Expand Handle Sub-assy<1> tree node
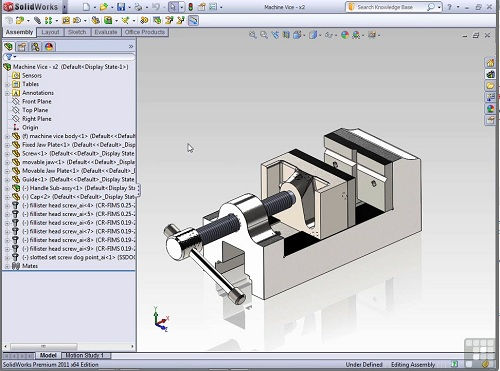 pos(7,188)
